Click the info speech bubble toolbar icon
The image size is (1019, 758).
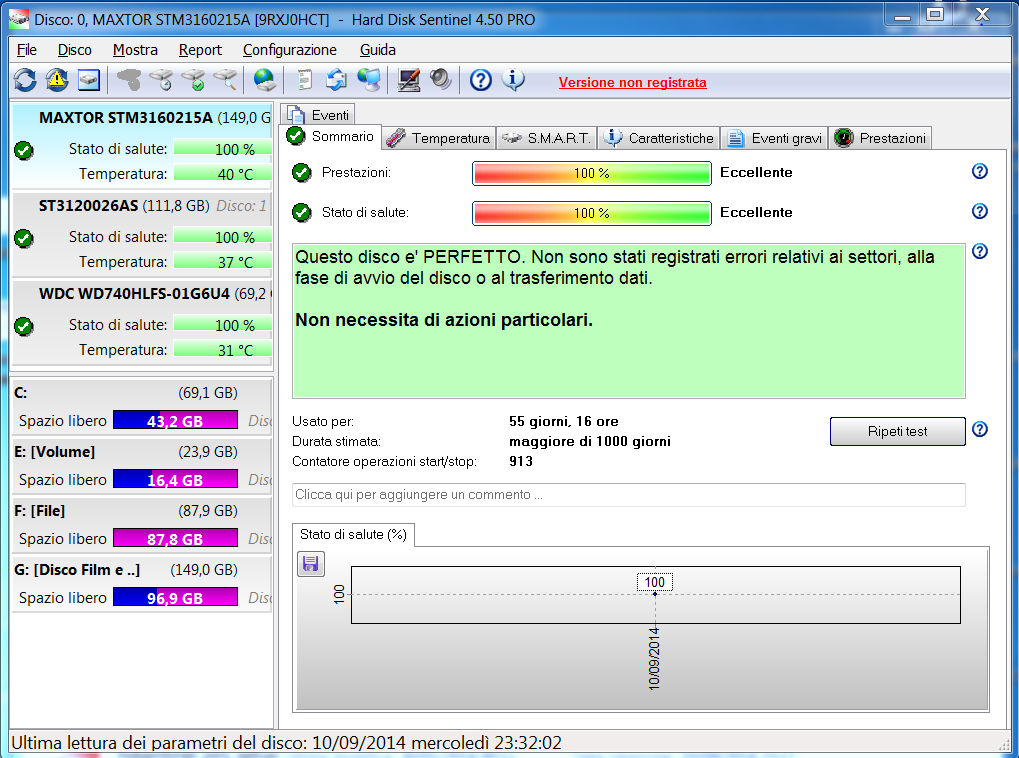513,80
